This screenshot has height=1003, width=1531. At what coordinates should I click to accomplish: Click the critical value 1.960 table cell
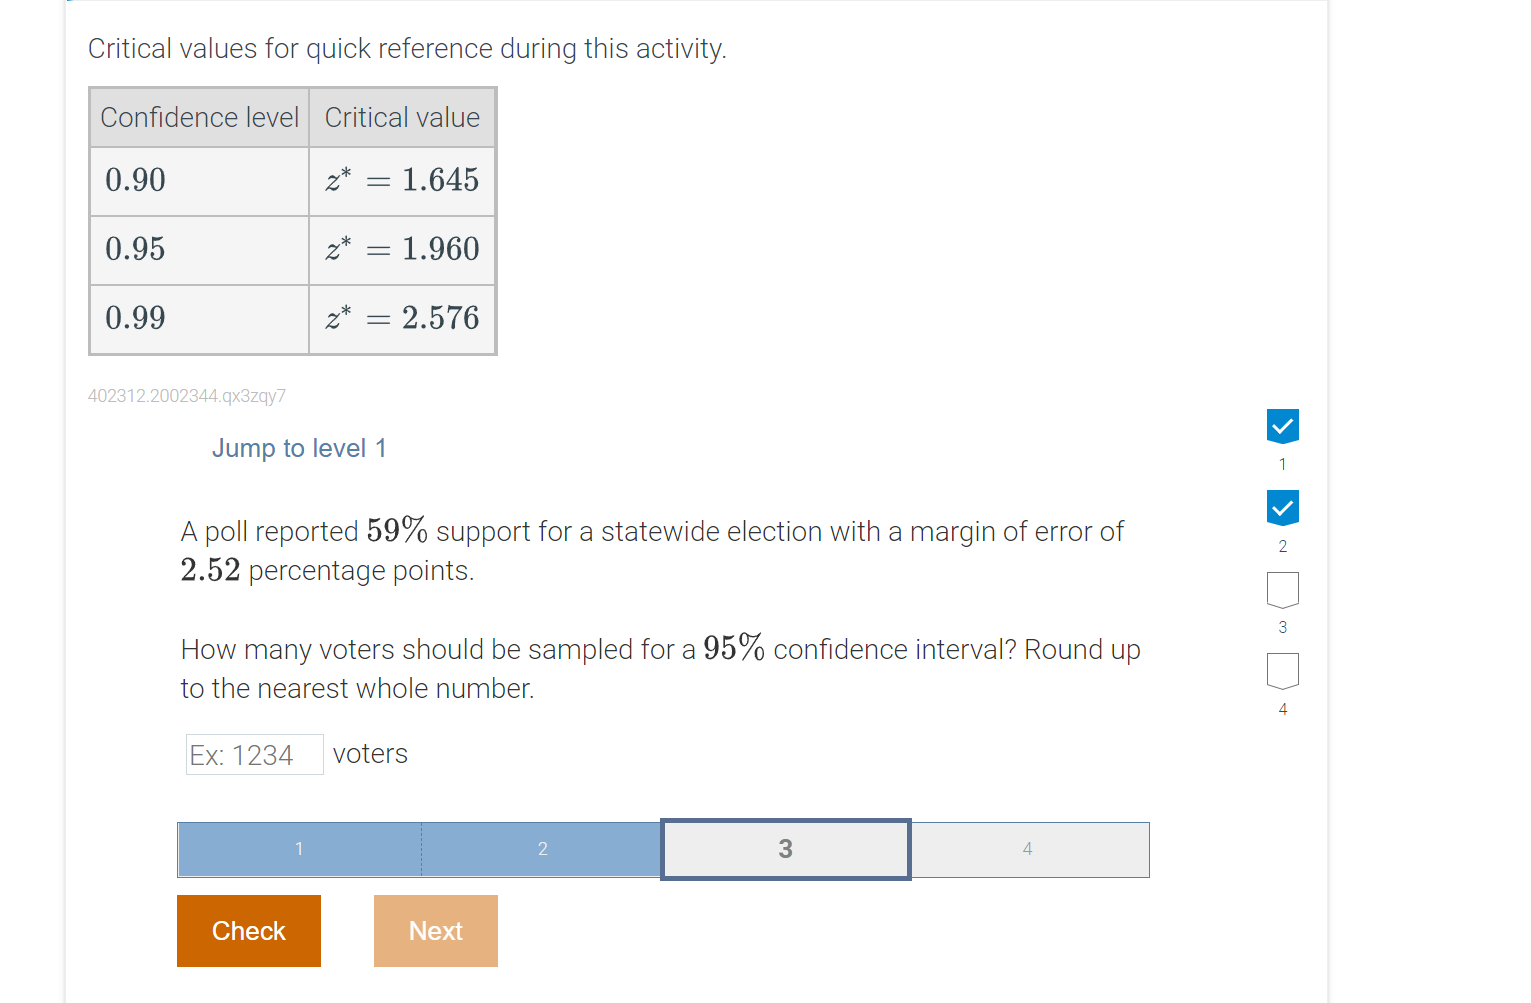(402, 249)
